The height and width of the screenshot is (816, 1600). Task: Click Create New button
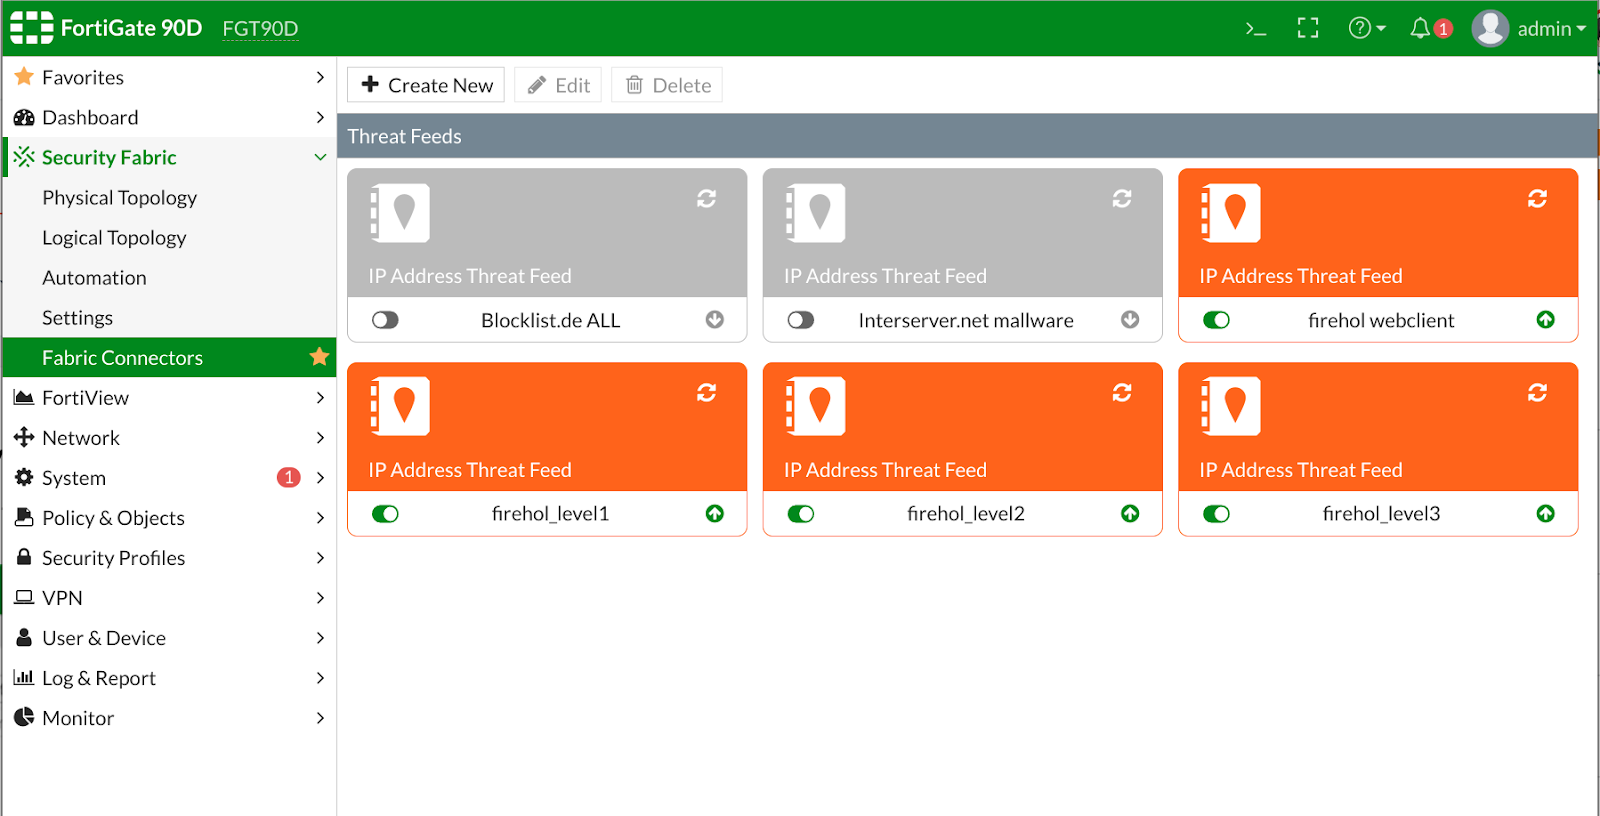point(426,85)
